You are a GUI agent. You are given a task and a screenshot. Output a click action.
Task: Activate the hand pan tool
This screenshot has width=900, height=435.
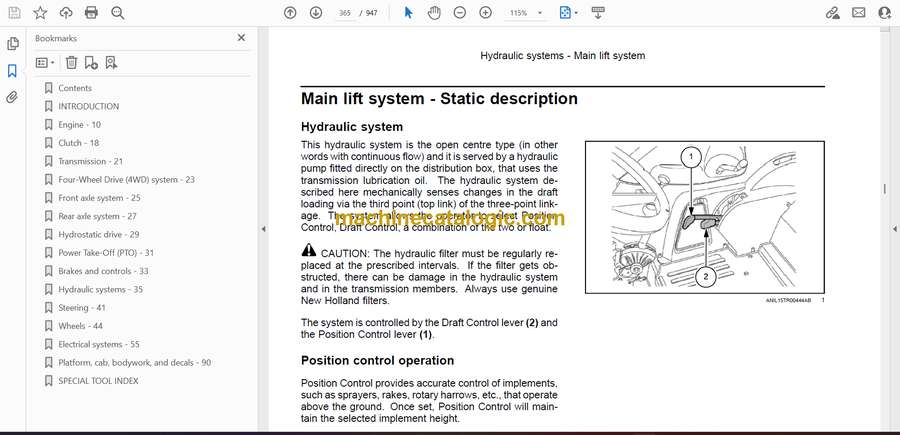[x=434, y=13]
